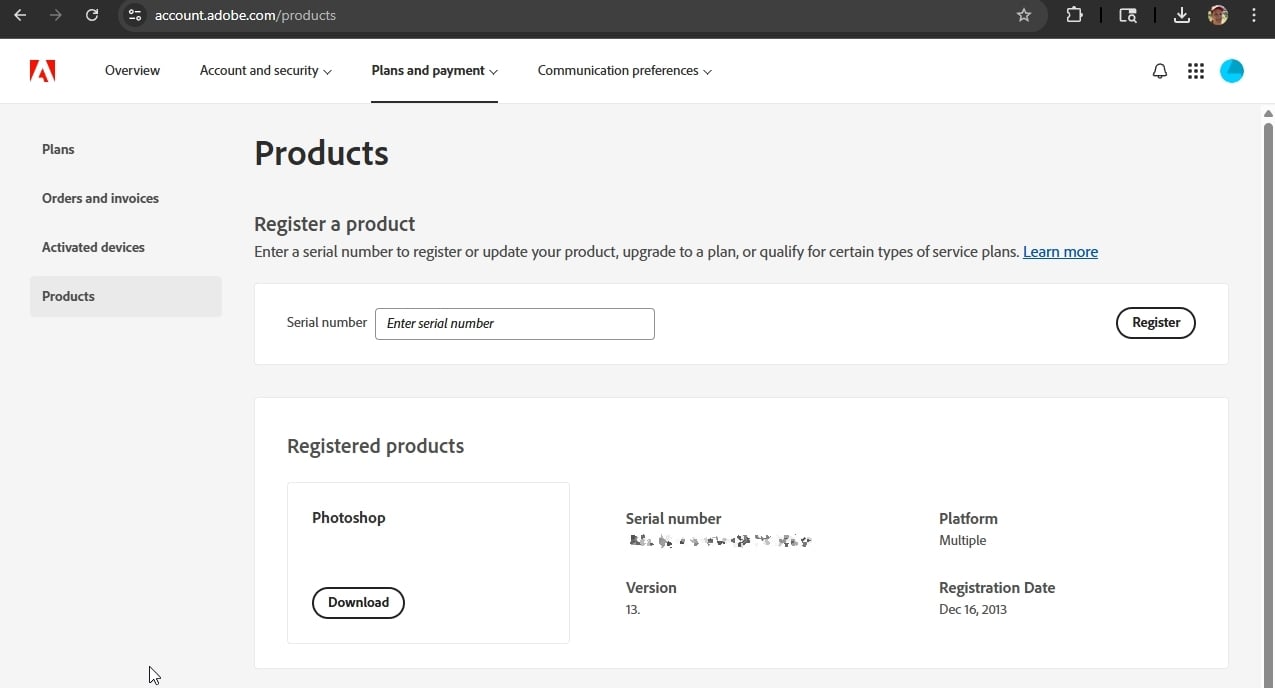The width and height of the screenshot is (1275, 688).
Task: Click the Multiple platform value
Action: tap(962, 540)
